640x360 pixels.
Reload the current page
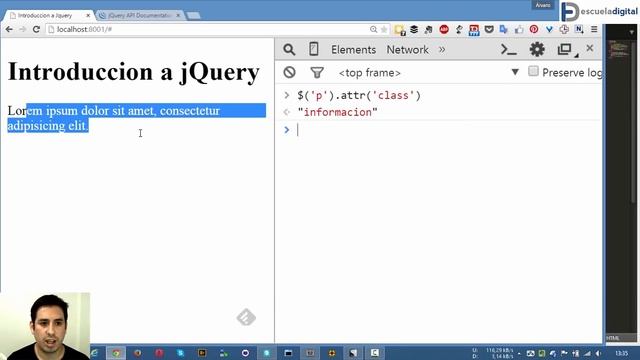(x=36, y=29)
